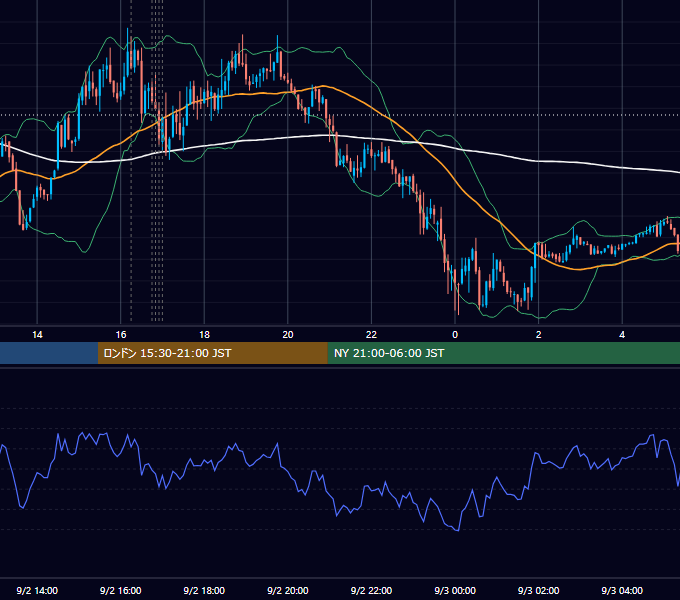This screenshot has width=680, height=600.
Task: Click the '9/2 14:00' time label
Action: point(37,591)
